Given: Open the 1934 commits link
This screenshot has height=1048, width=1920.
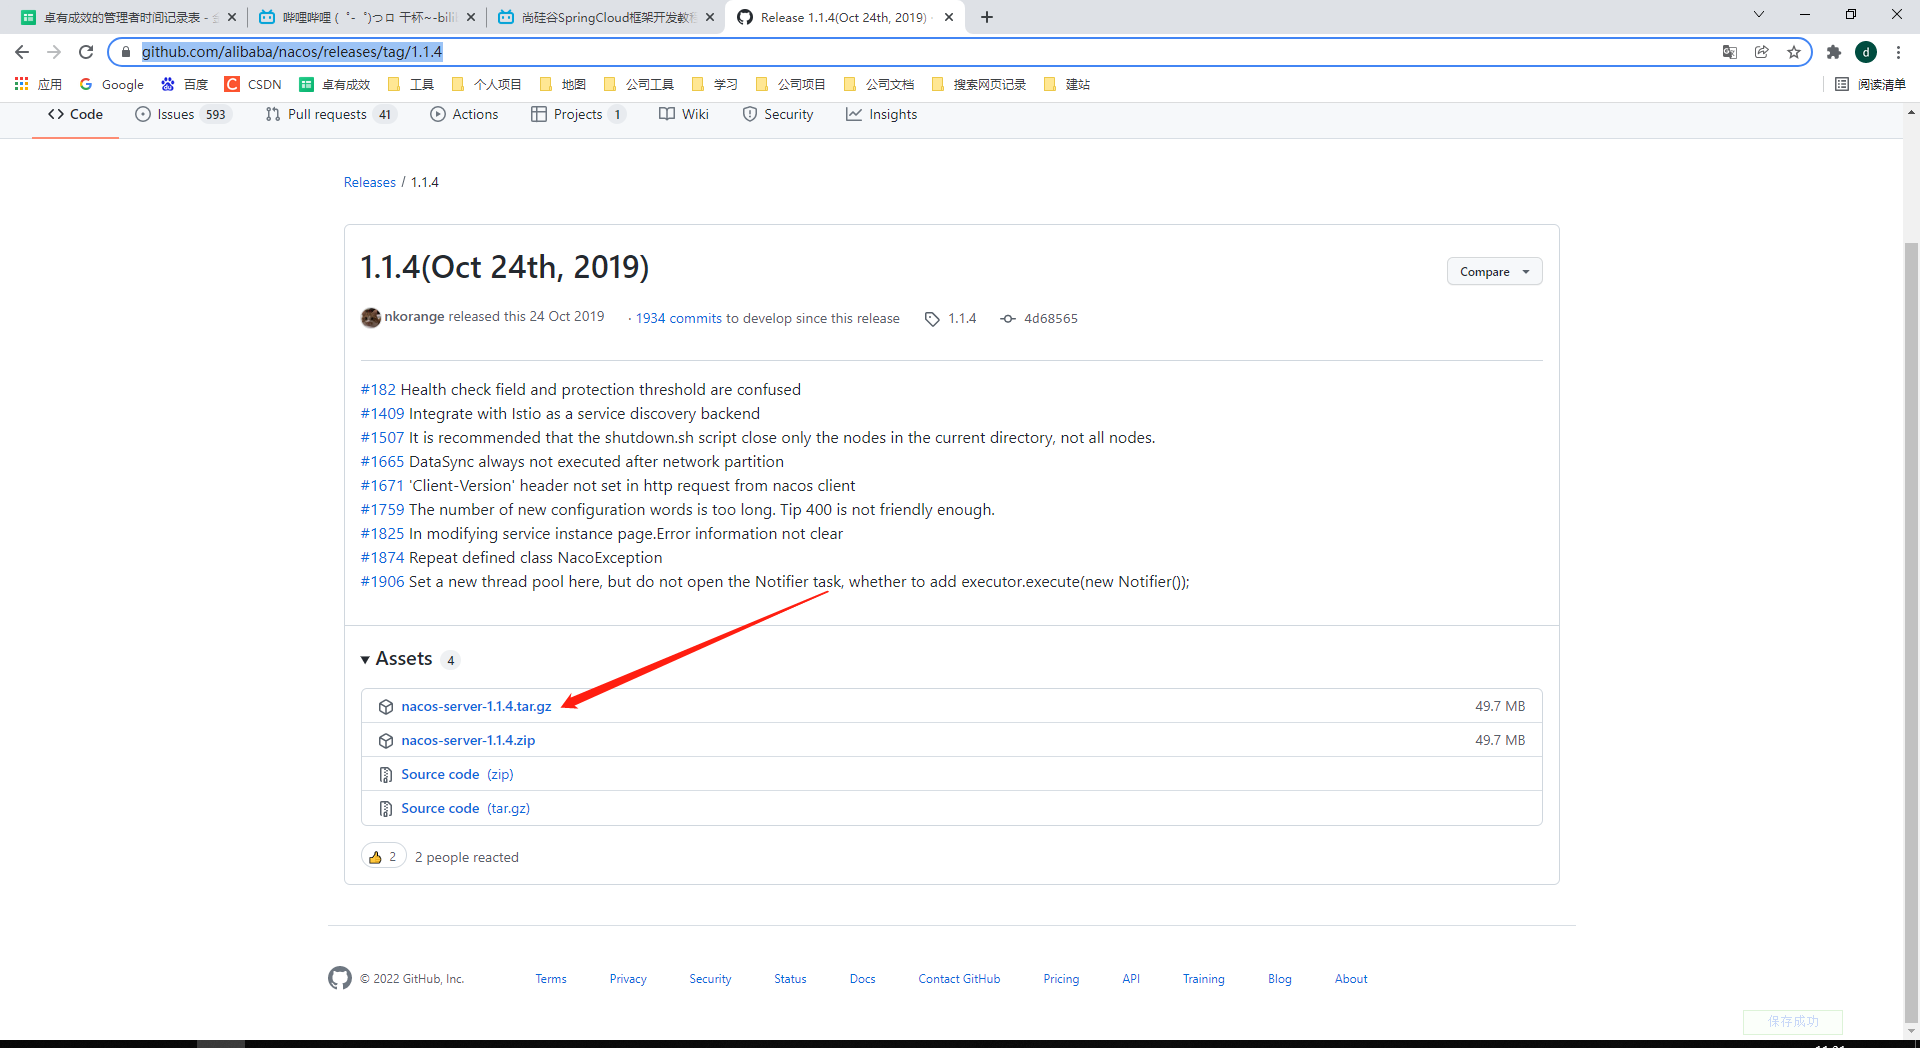Looking at the screenshot, I should [679, 319].
